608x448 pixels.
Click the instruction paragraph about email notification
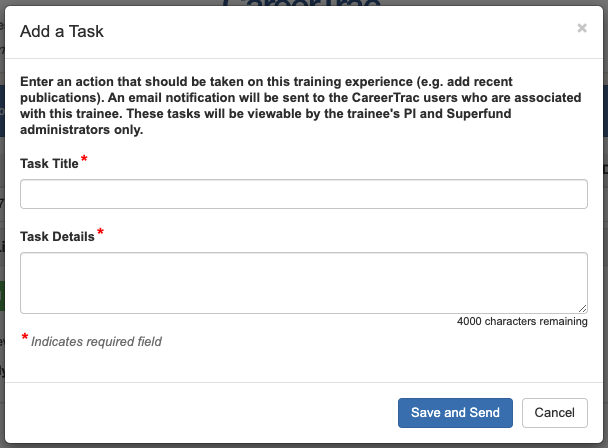(x=301, y=106)
